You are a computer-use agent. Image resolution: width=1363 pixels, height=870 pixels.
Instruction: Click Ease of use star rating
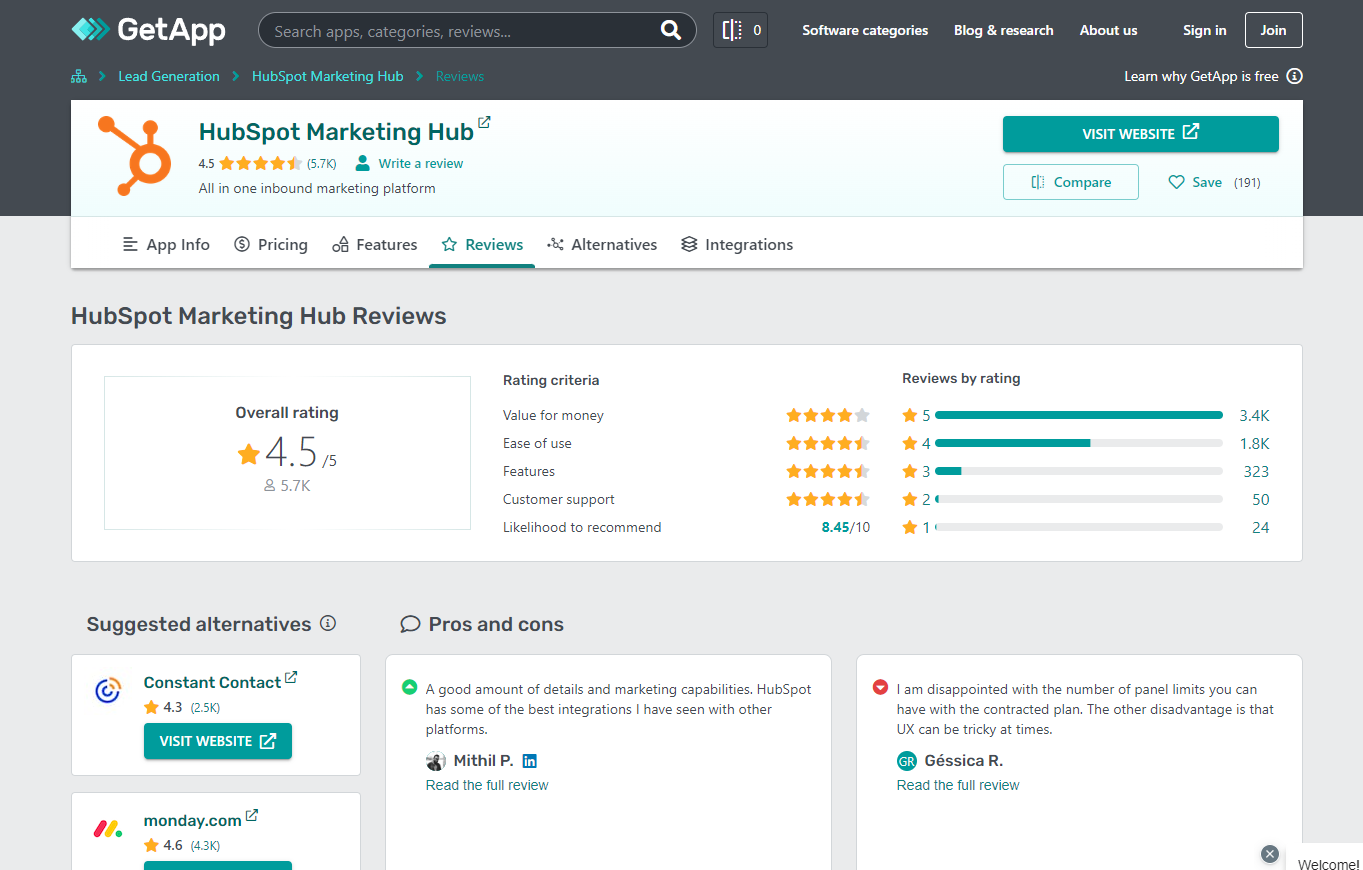pyautogui.click(x=828, y=443)
